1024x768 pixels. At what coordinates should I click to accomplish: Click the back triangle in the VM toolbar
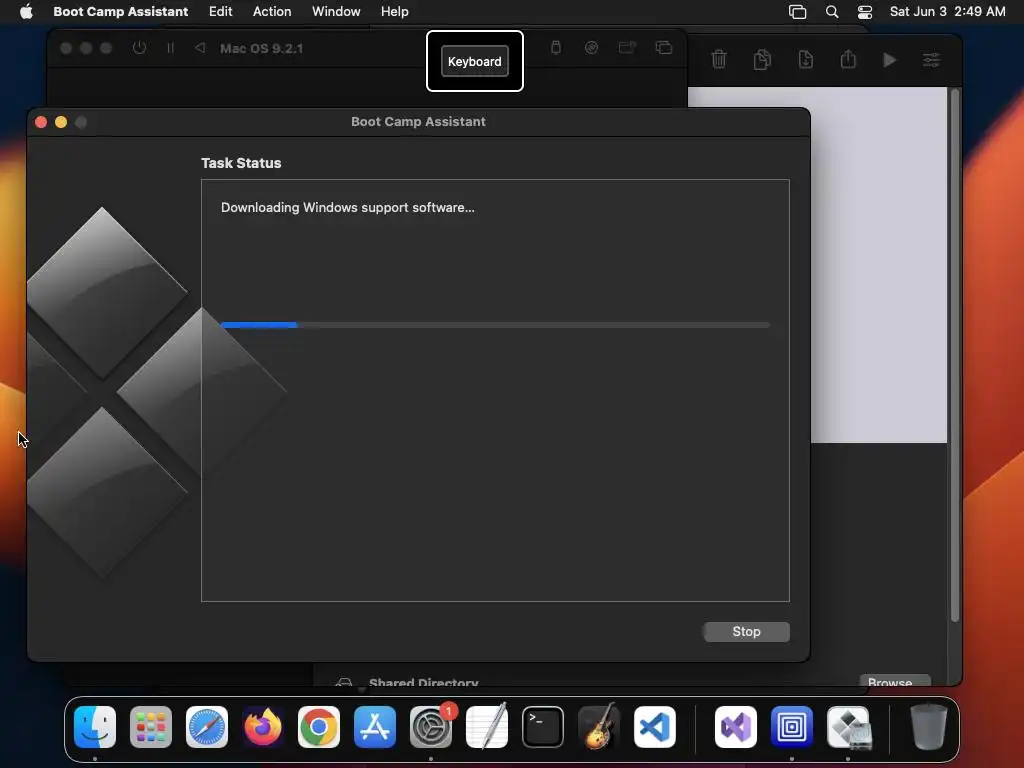[200, 48]
